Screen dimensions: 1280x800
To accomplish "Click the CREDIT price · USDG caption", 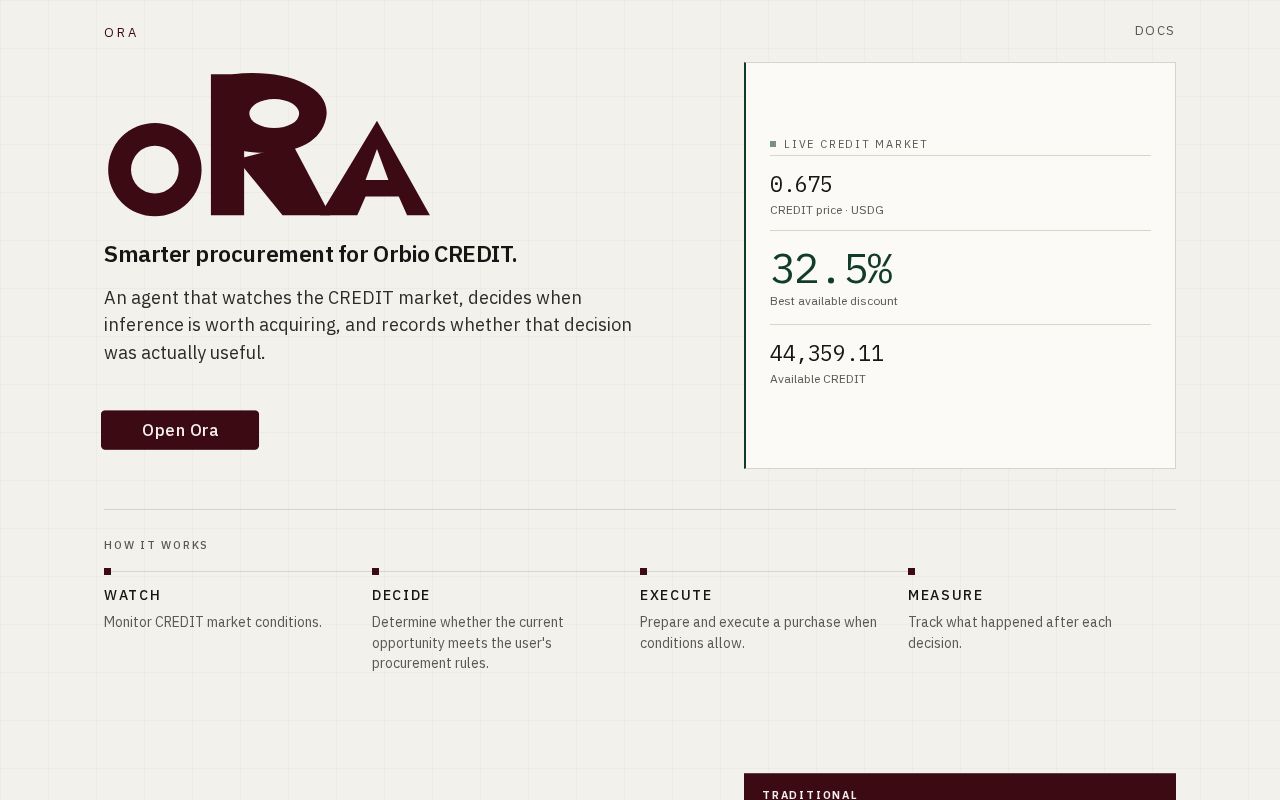I will click(827, 210).
